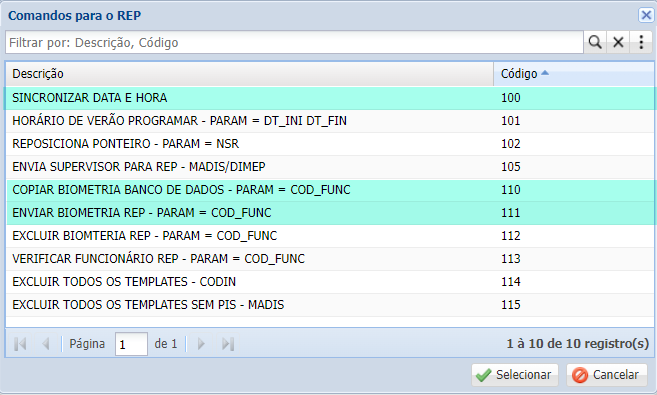Open the three-dot filter options menu
The width and height of the screenshot is (657, 395).
pos(641,42)
